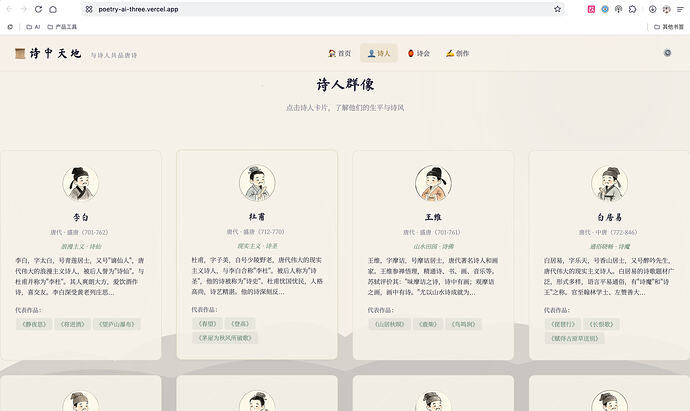
Task: Click the 杜甫 portrait avatar
Action: 257,183
